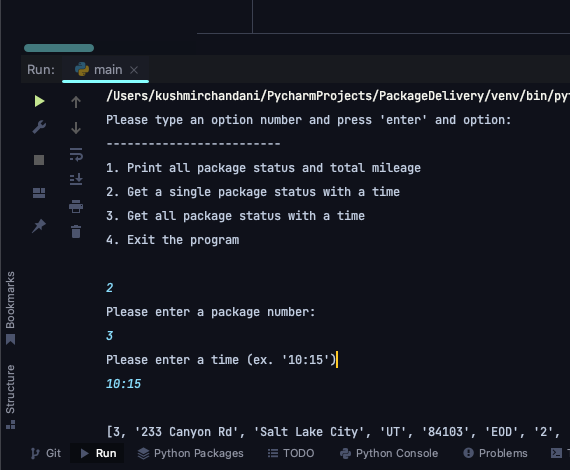Screen dimensions: 570x470
Task: Click the Down stack trace arrow
Action: (x=76, y=128)
